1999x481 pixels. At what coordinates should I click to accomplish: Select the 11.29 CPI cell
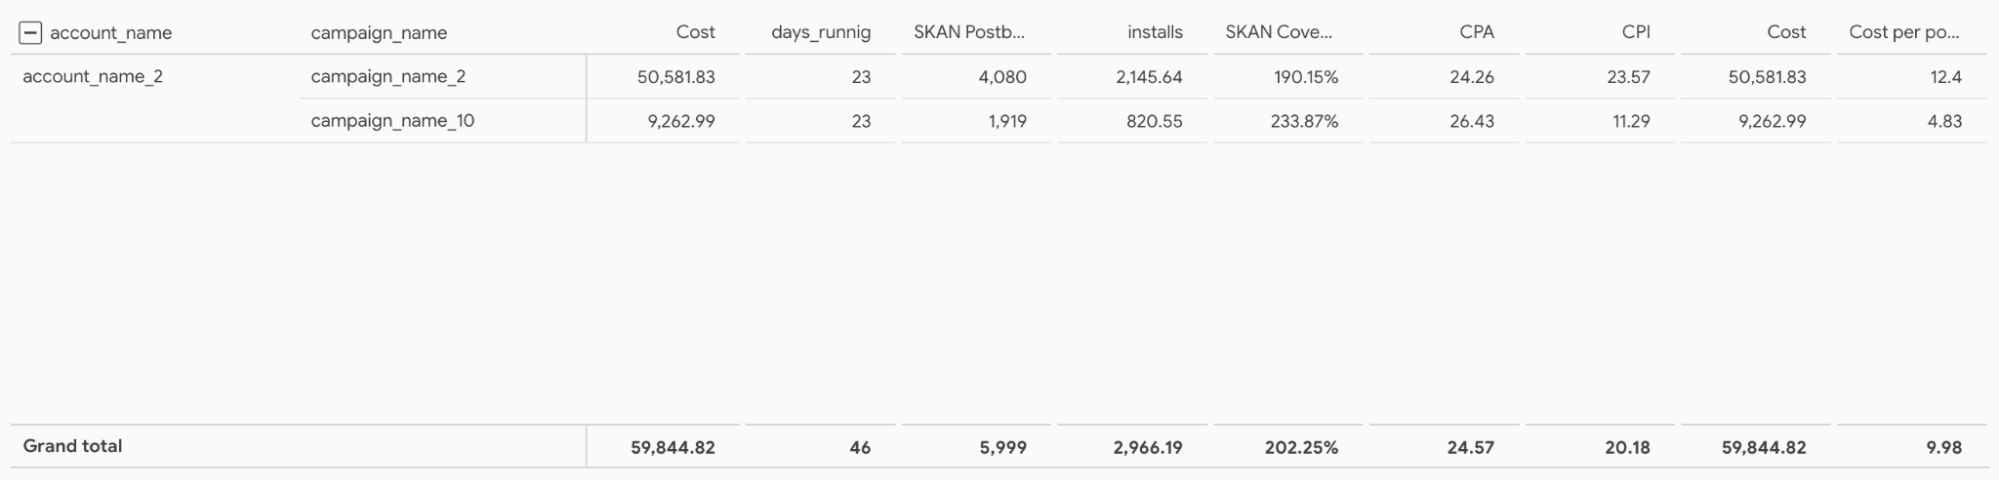click(x=1630, y=121)
